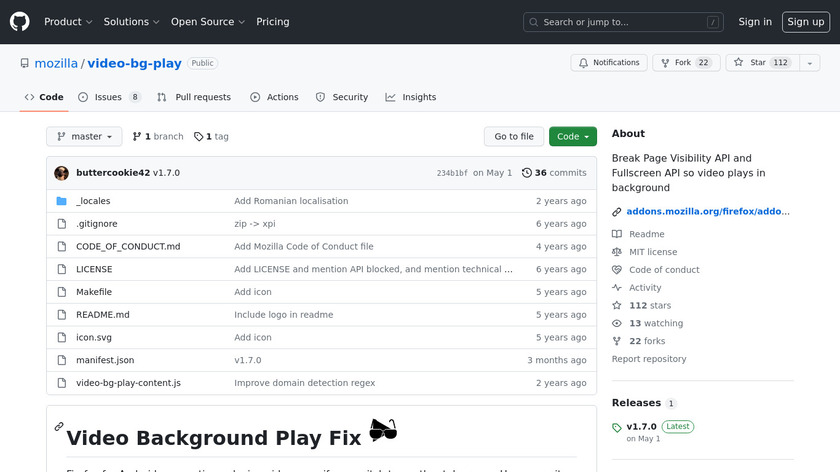Click the heading anchor link icon

59,427
